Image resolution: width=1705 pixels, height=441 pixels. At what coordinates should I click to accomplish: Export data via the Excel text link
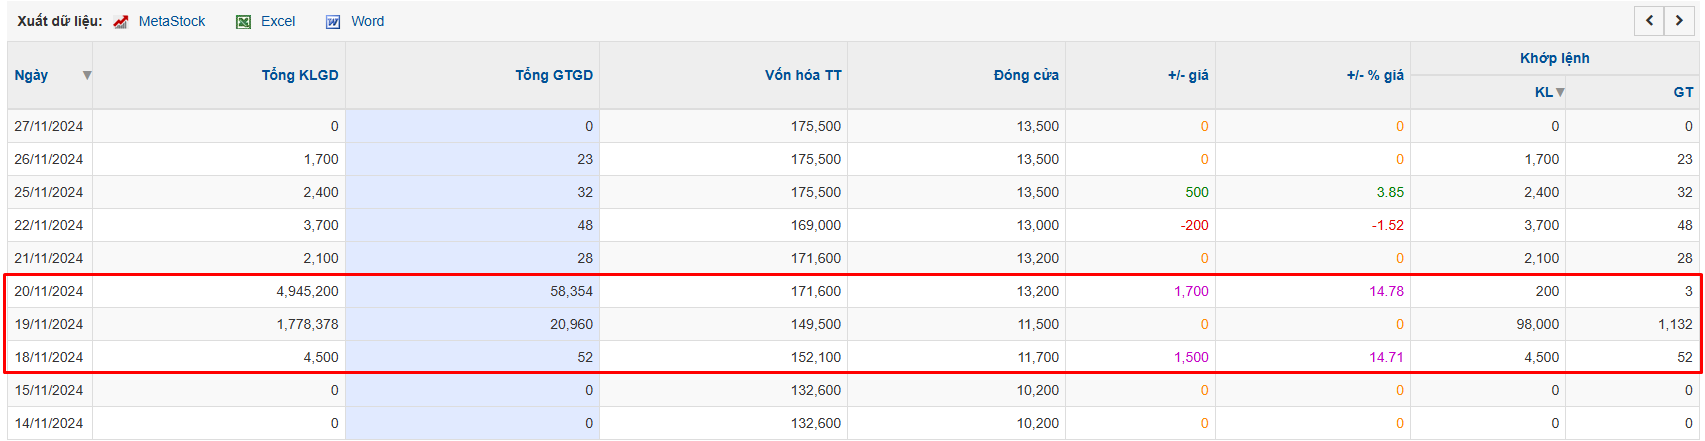(278, 21)
